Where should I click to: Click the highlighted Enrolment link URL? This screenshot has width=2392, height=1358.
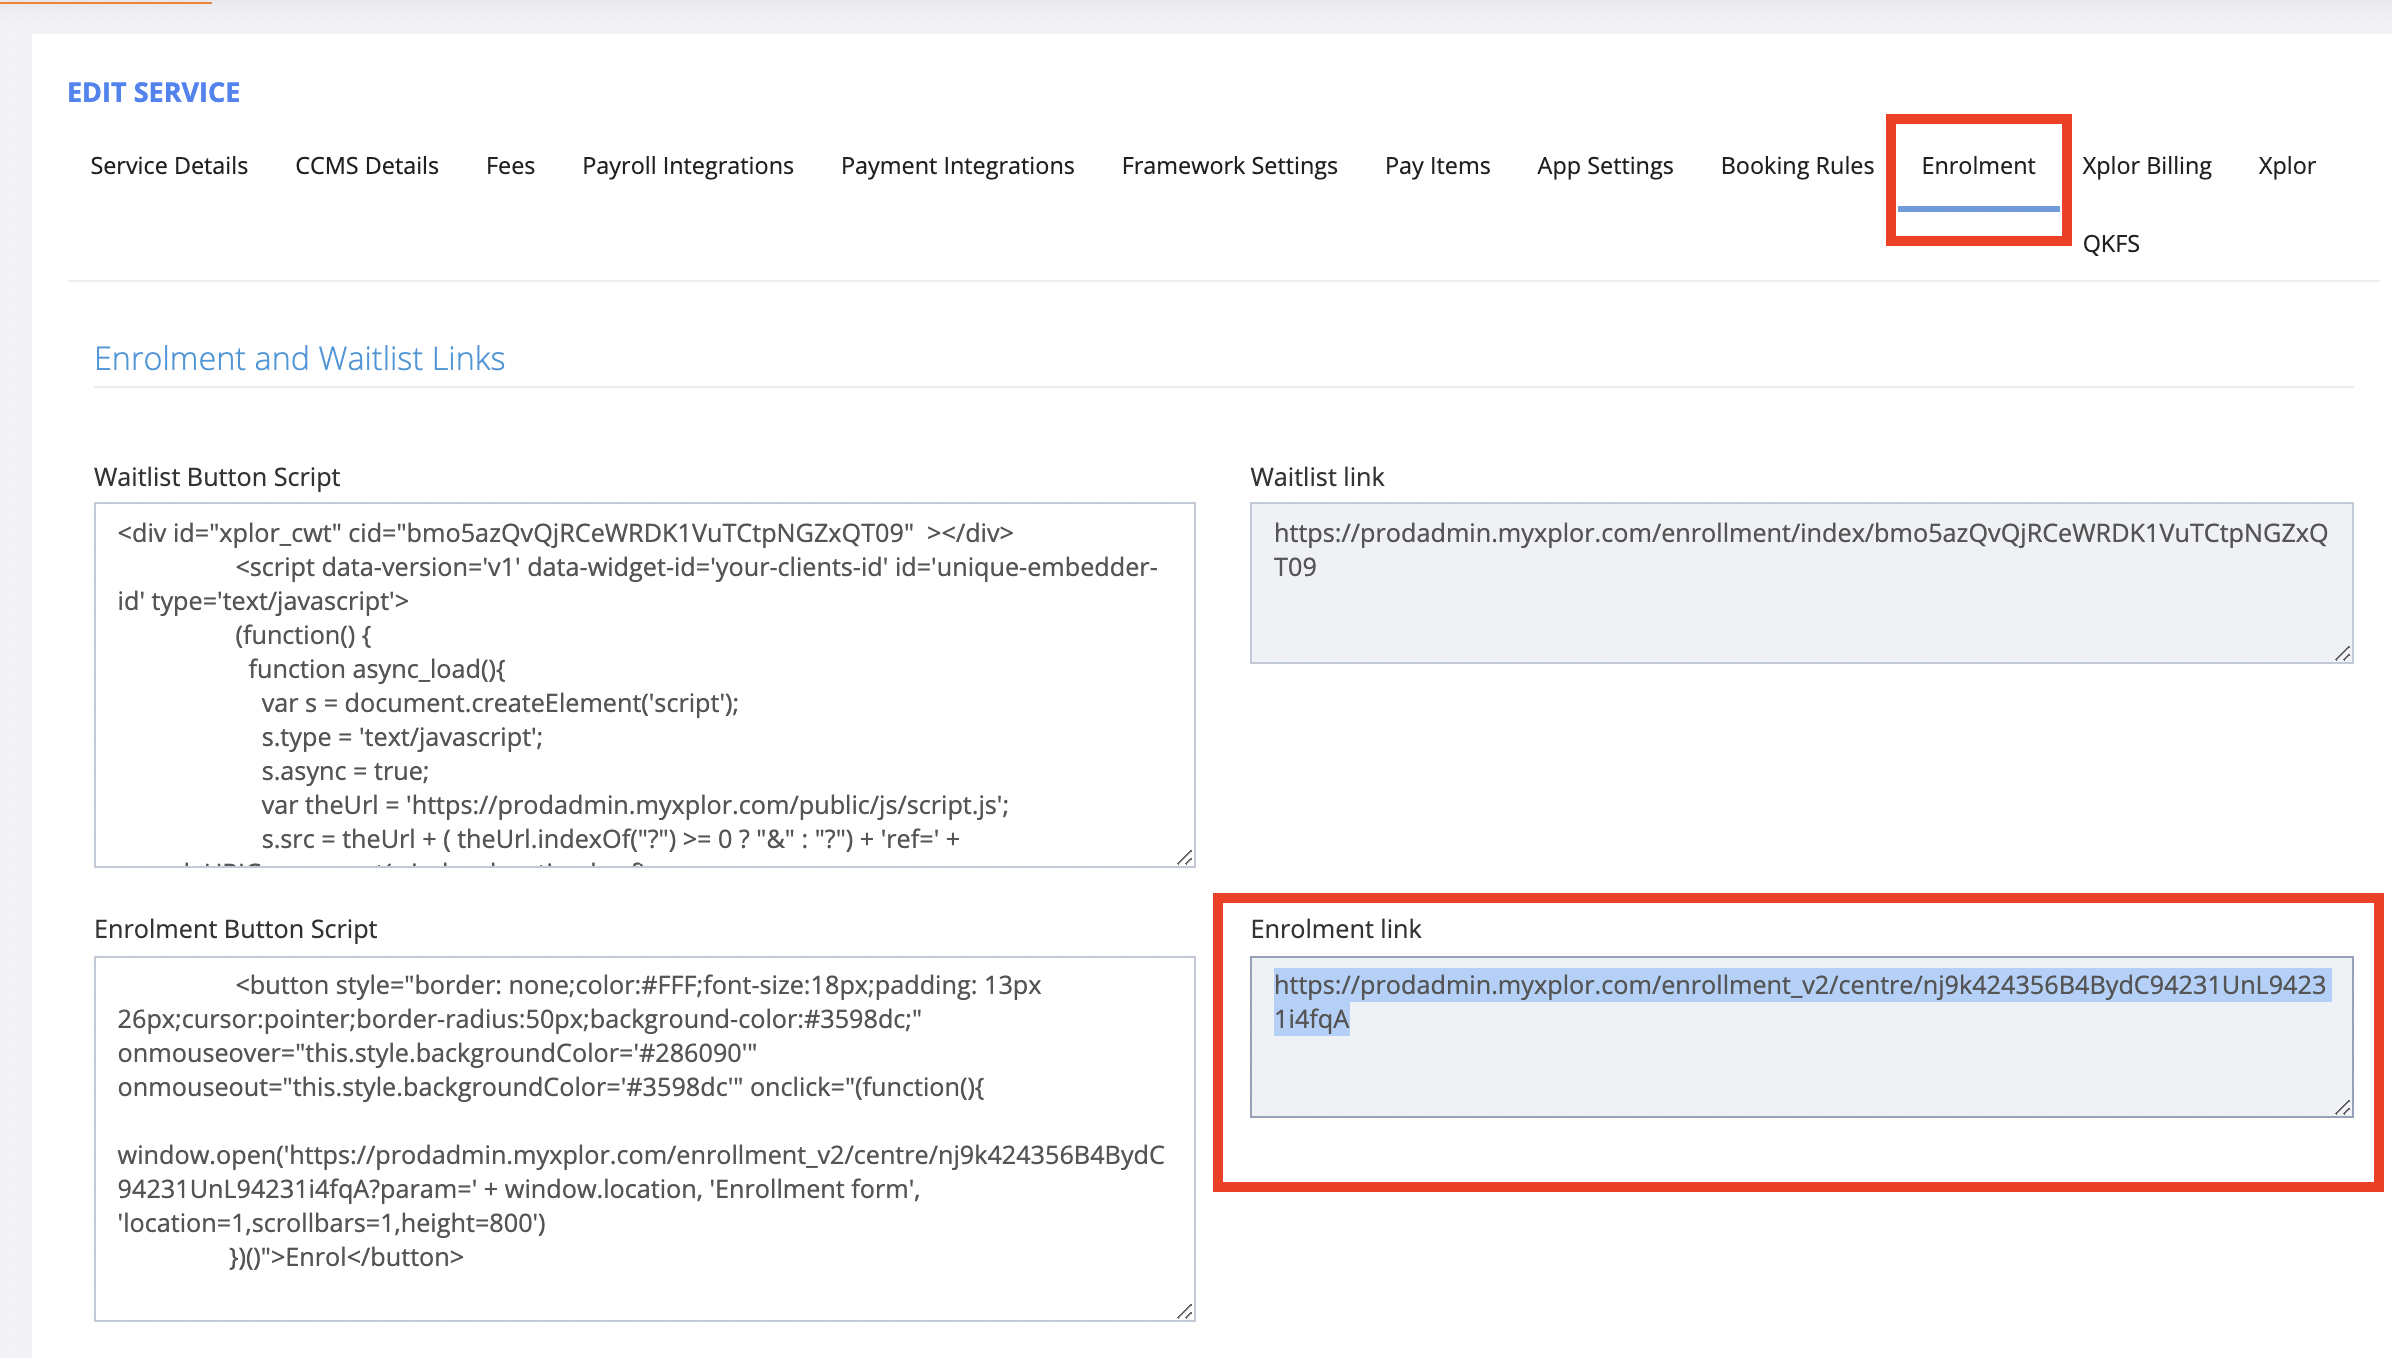pyautogui.click(x=1800, y=1001)
